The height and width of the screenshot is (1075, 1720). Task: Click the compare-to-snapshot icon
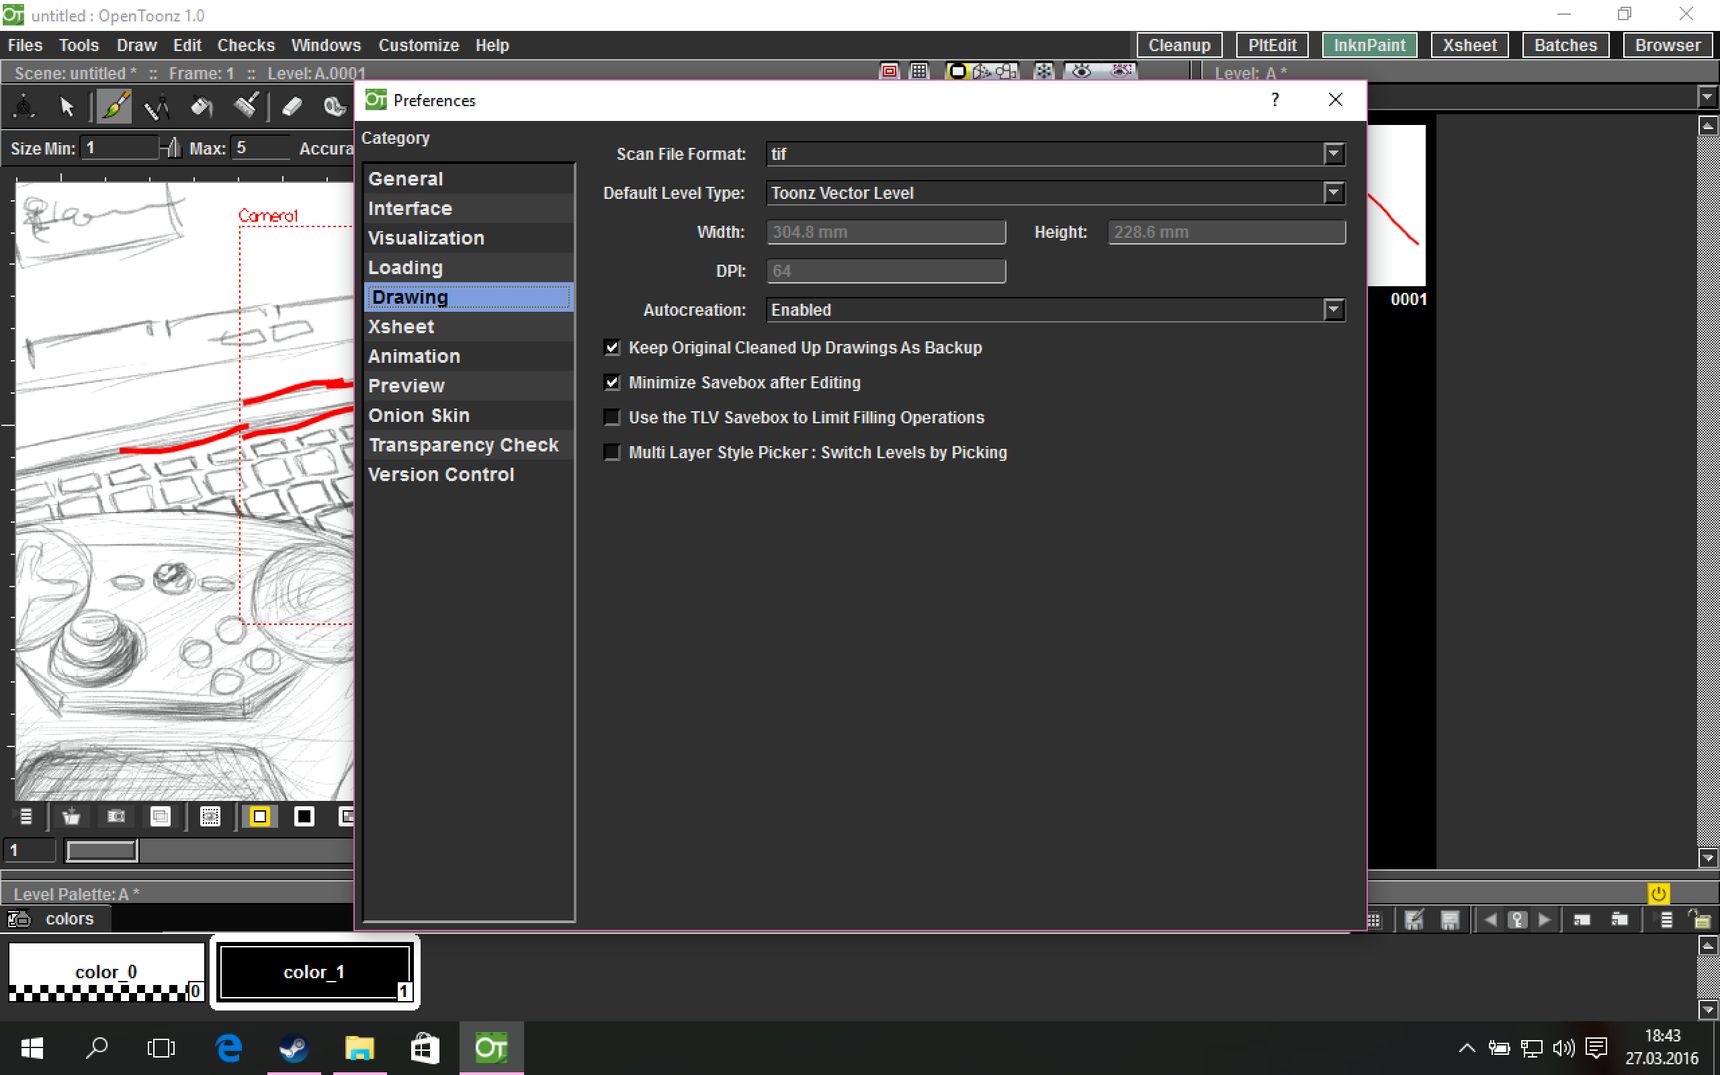(160, 817)
